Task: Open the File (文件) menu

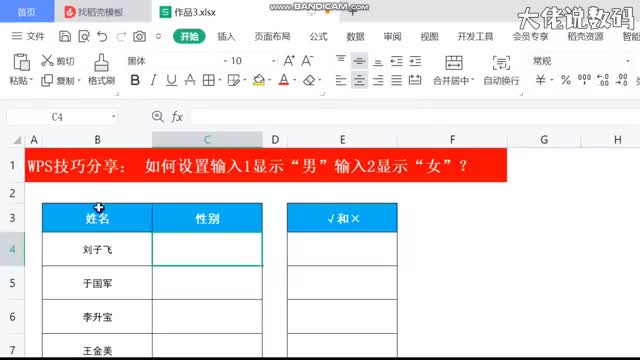Action: click(28, 36)
